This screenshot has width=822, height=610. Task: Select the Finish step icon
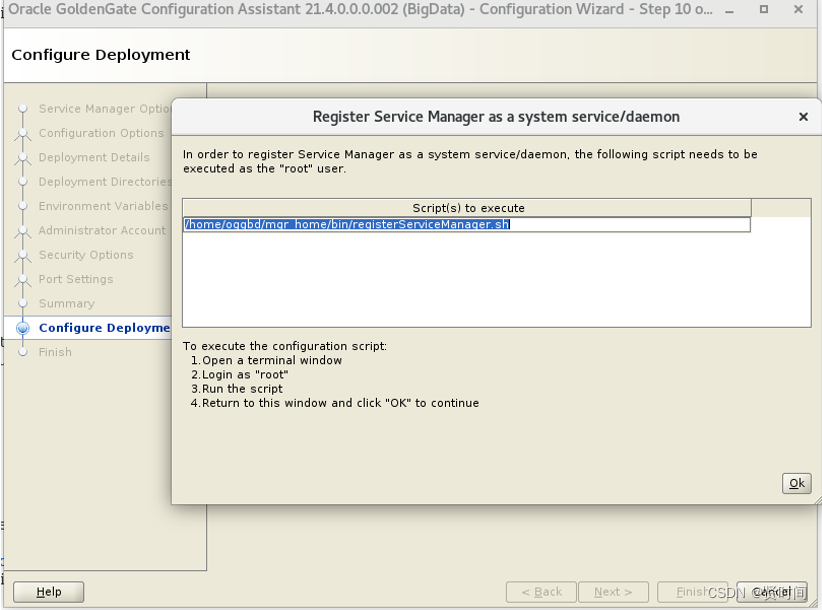23,352
